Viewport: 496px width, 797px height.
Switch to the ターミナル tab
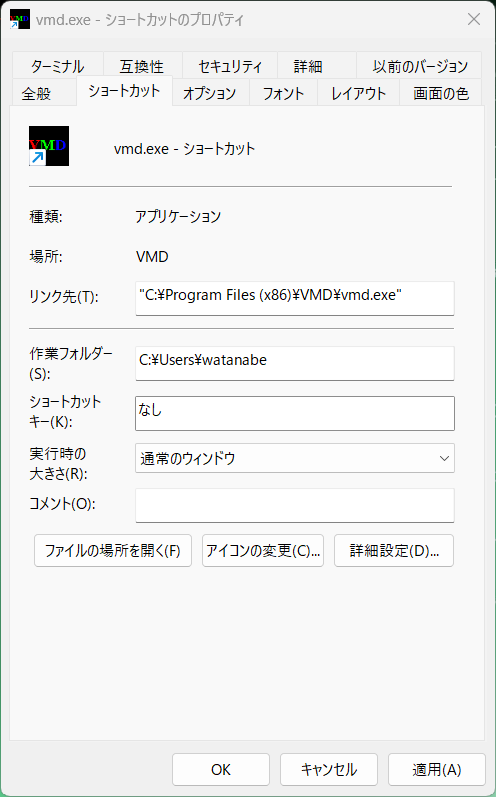coord(57,66)
